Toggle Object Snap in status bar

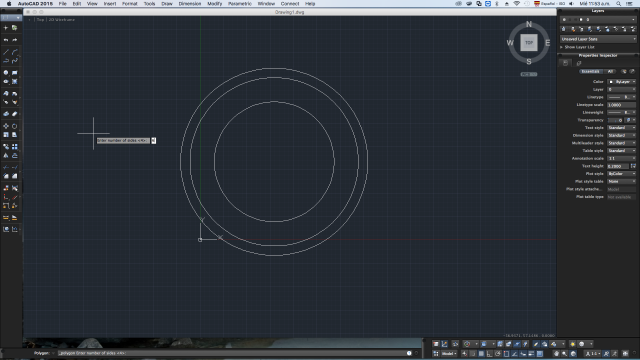point(506,353)
